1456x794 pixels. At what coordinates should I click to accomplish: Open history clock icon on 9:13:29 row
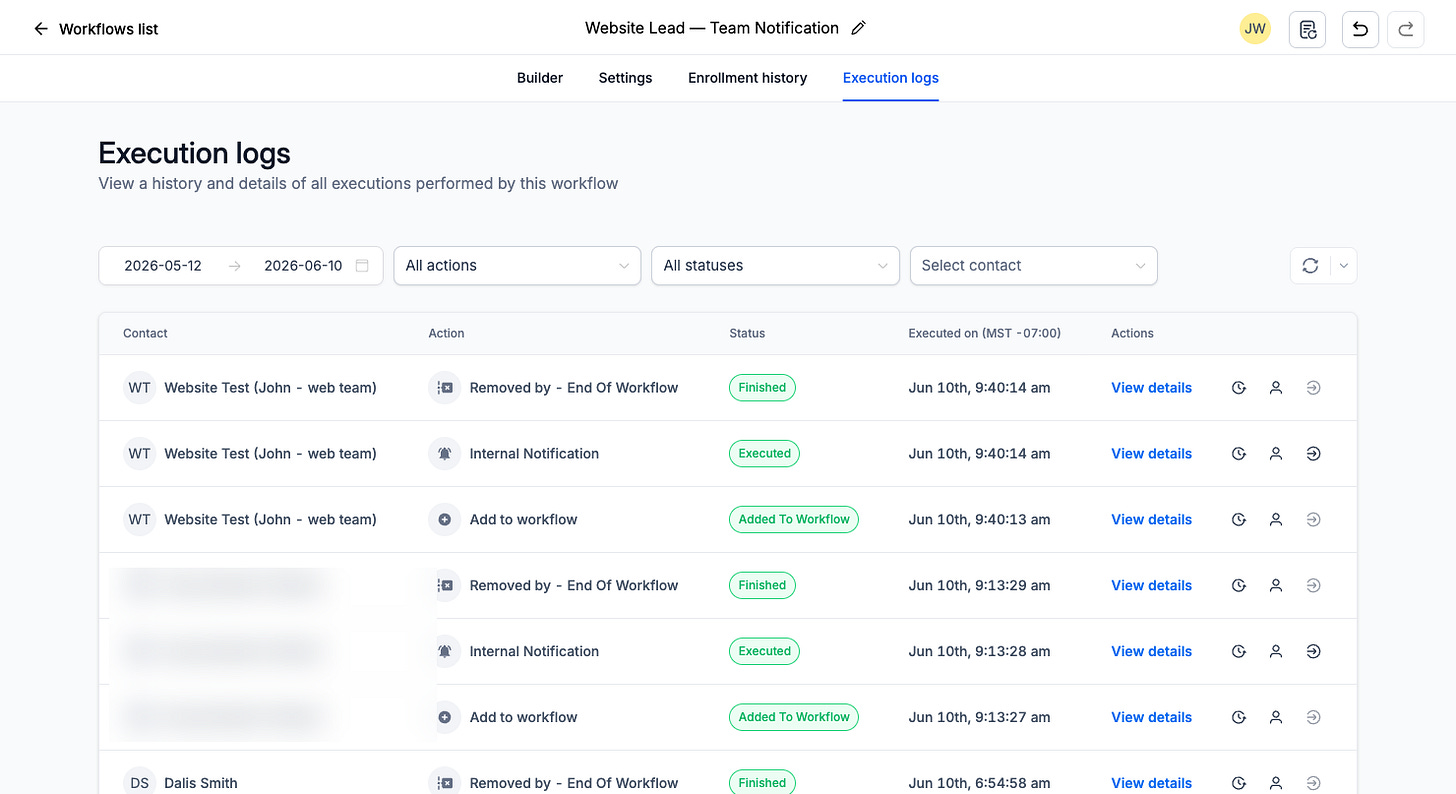click(1239, 586)
